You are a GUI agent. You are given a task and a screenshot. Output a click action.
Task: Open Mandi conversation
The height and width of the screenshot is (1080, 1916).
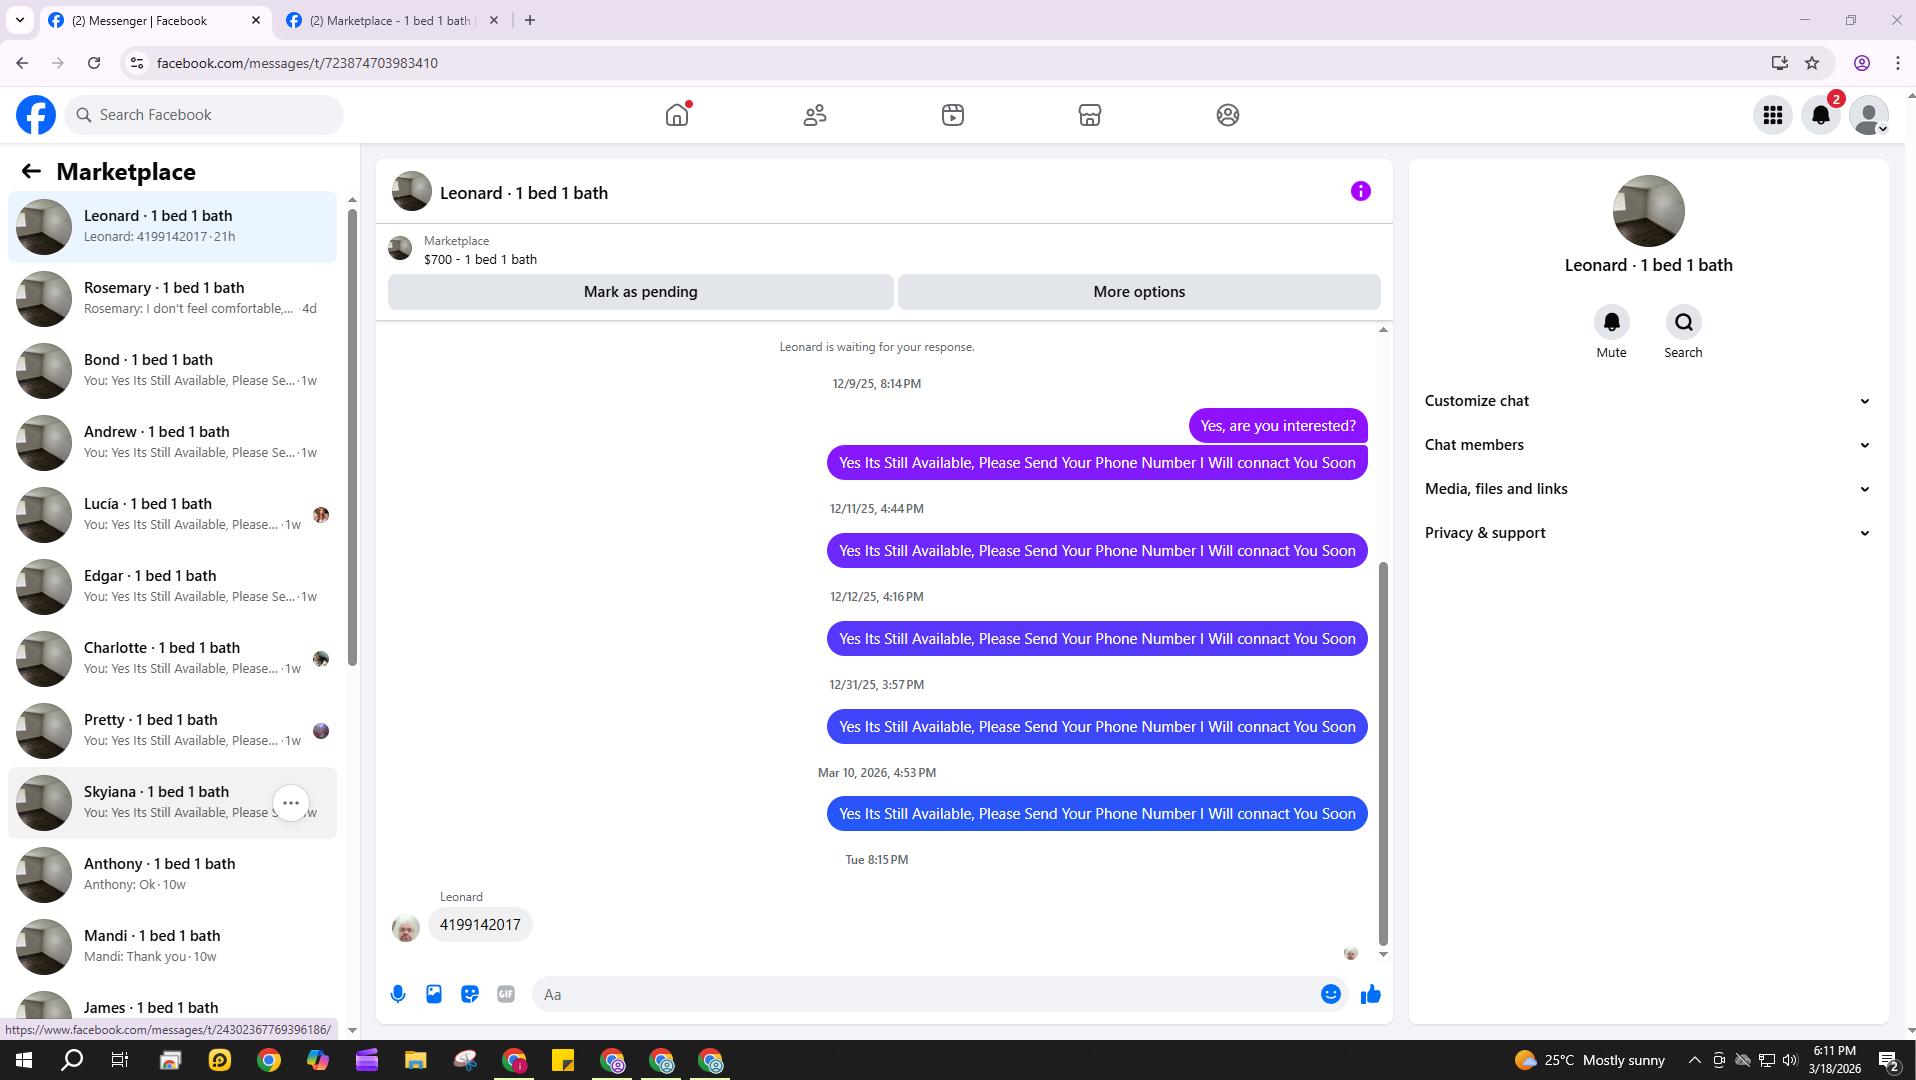[x=172, y=946]
